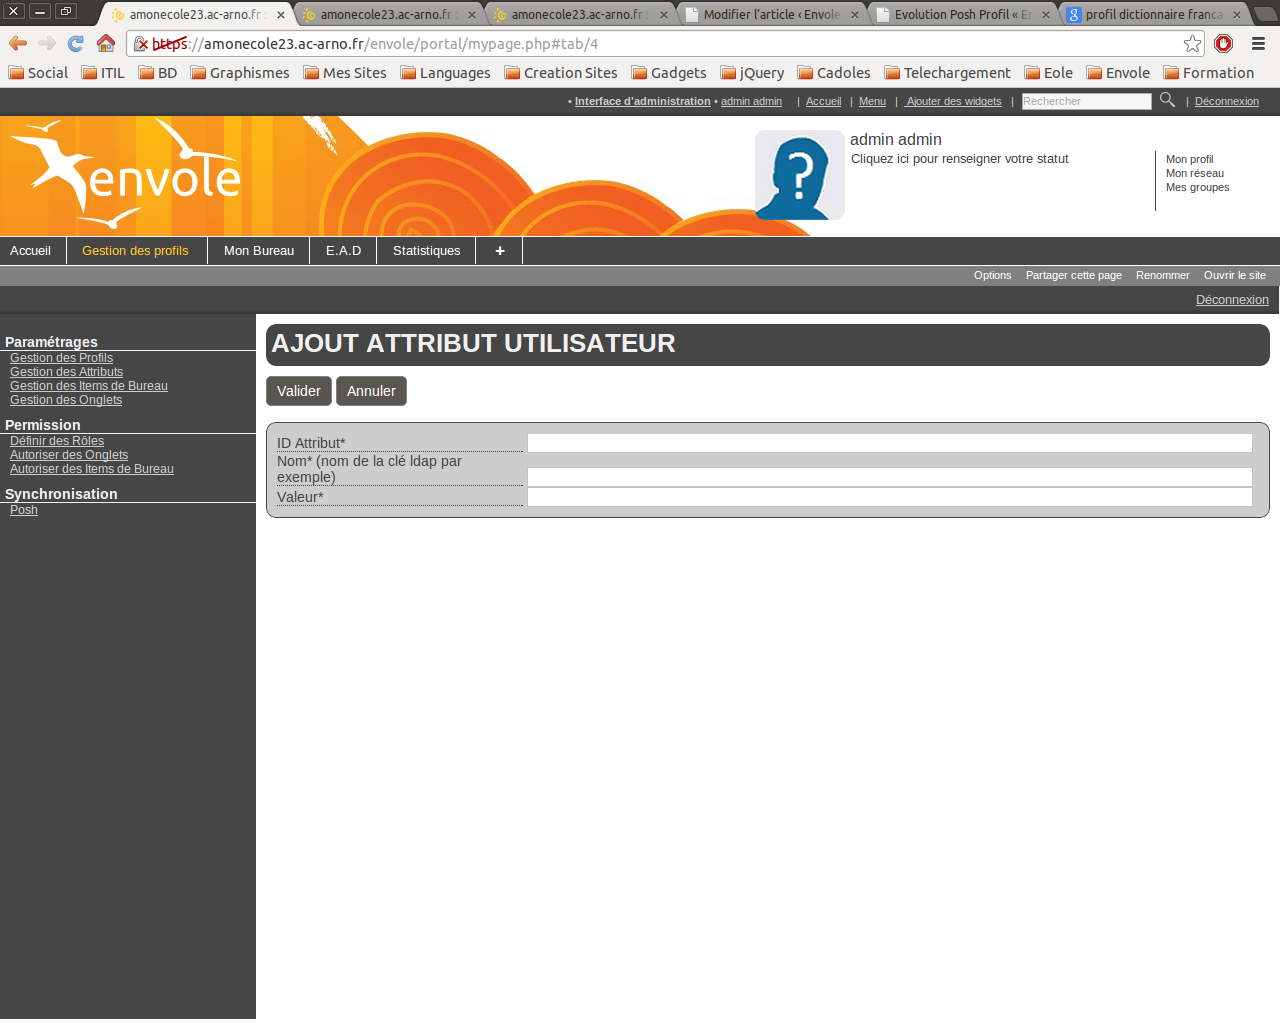Click the browser back arrow

tap(18, 43)
